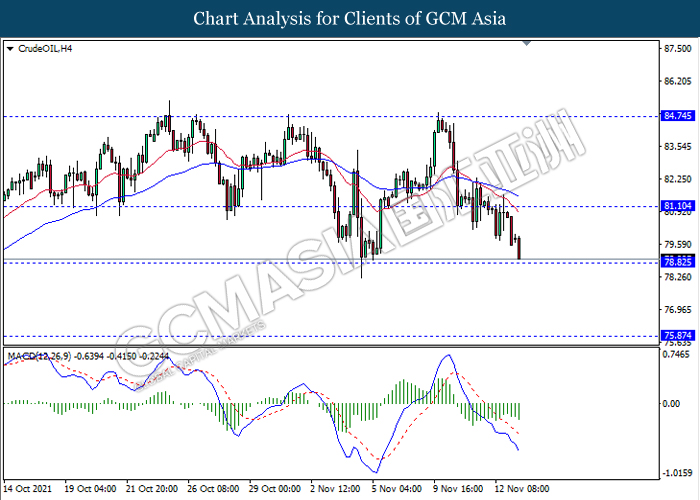
Task: Click the 12 Nov 08:00 time label
Action: click(x=522, y=489)
